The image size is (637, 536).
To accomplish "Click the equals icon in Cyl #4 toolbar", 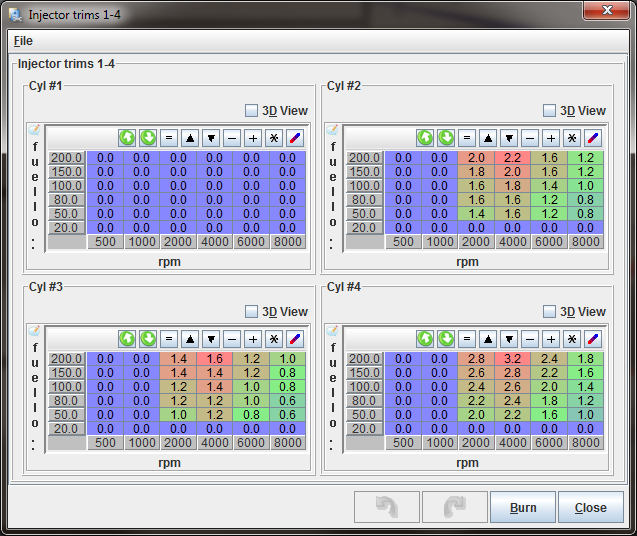I will tap(467, 339).
